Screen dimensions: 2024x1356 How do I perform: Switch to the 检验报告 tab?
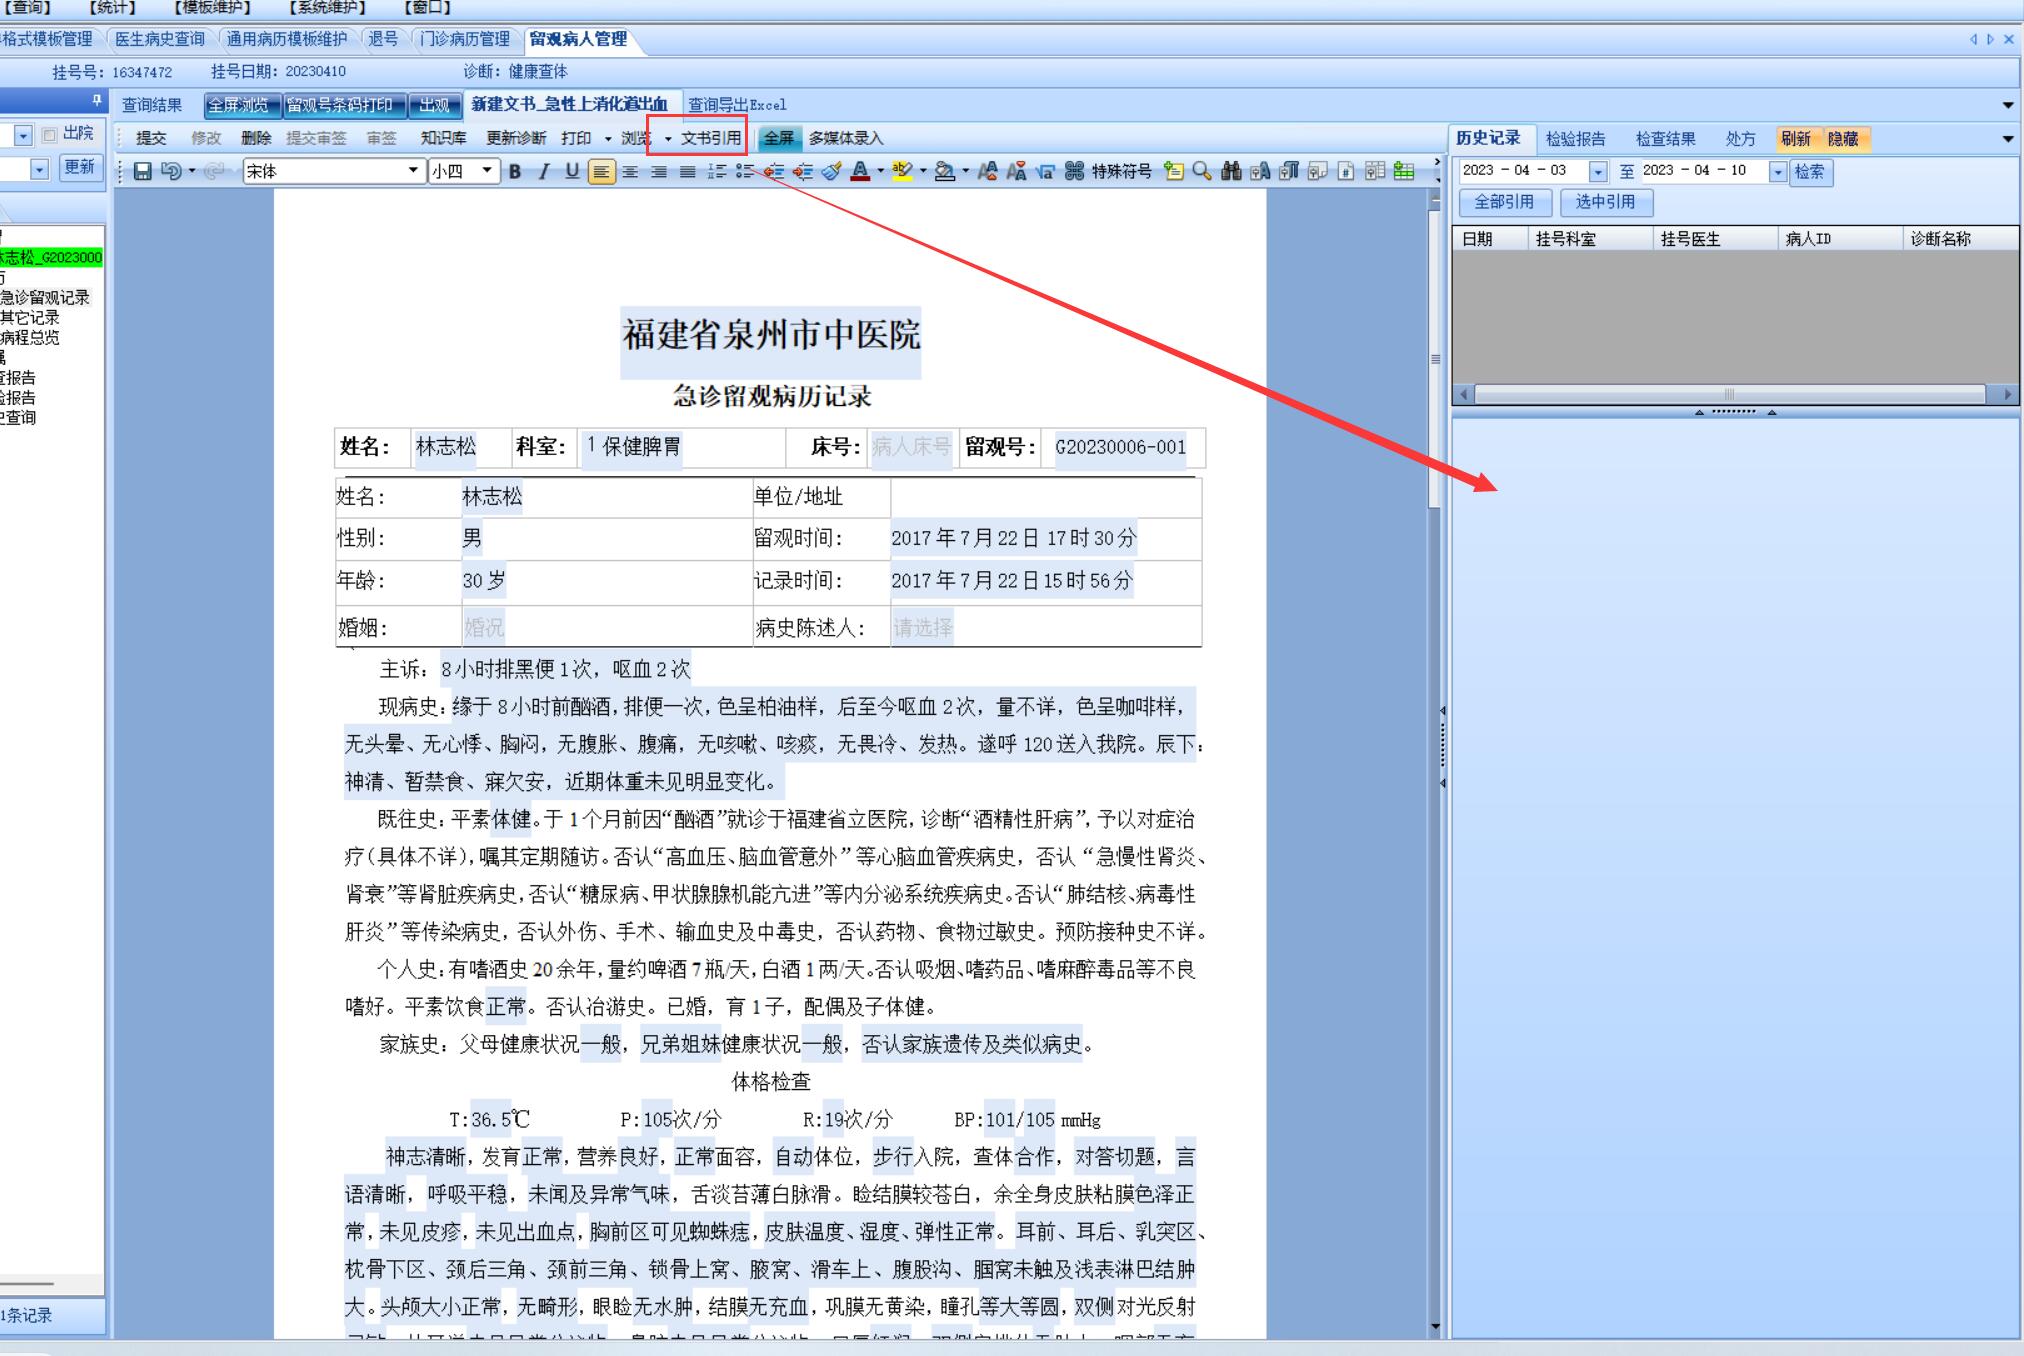[x=1575, y=139]
